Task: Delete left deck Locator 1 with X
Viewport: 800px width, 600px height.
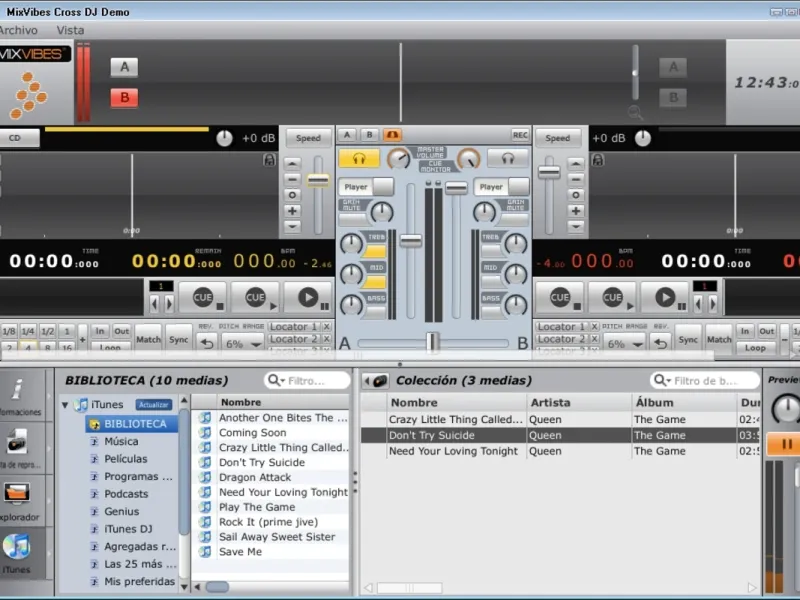Action: coord(327,327)
